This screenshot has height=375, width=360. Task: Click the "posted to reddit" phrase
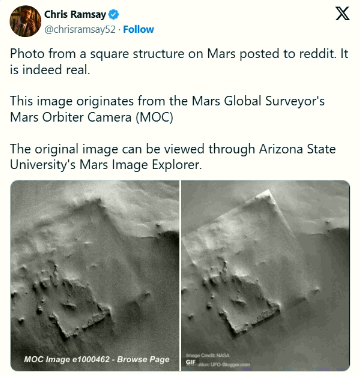pyautogui.click(x=287, y=54)
